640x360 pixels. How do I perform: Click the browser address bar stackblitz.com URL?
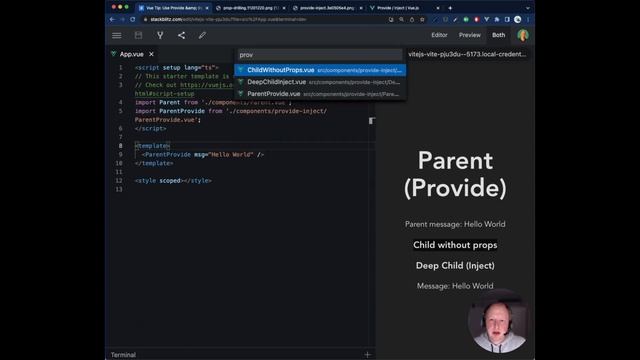pyautogui.click(x=228, y=19)
